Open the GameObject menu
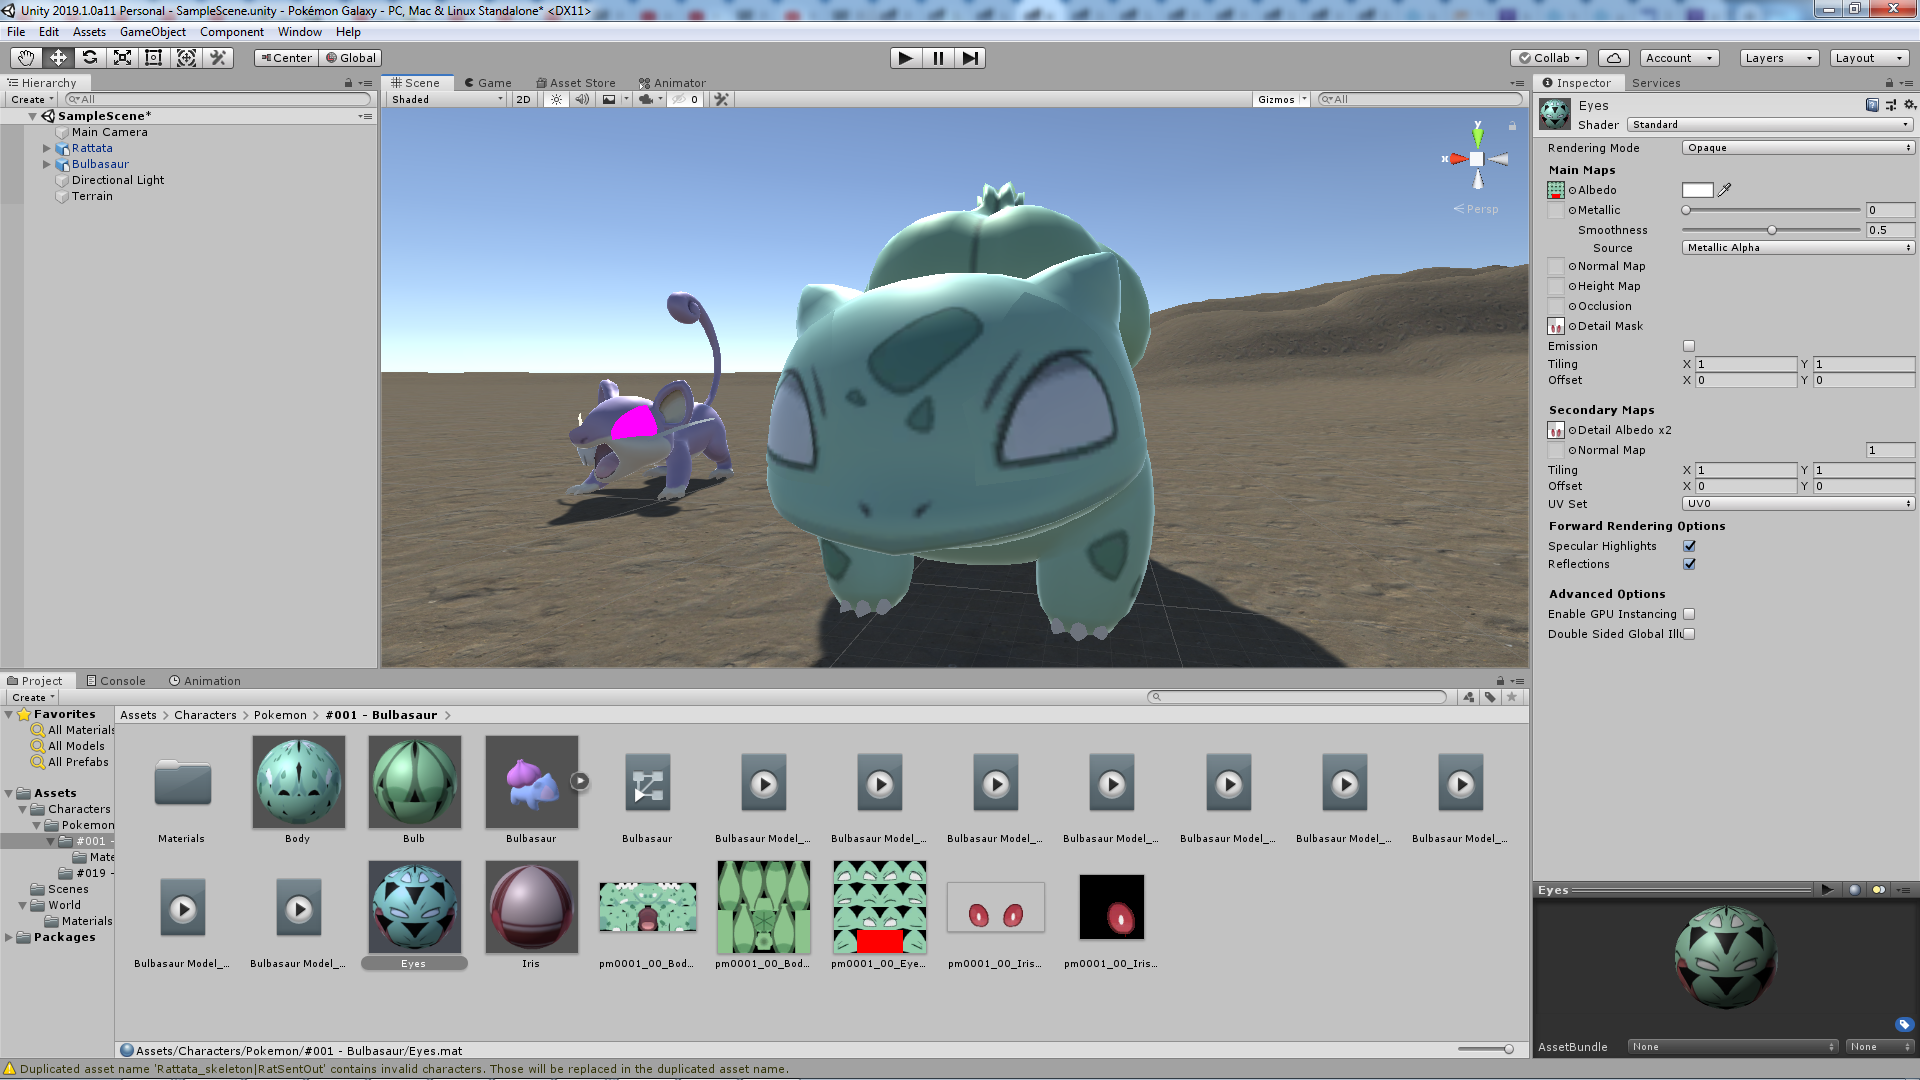This screenshot has width=1920, height=1080. 153,32
